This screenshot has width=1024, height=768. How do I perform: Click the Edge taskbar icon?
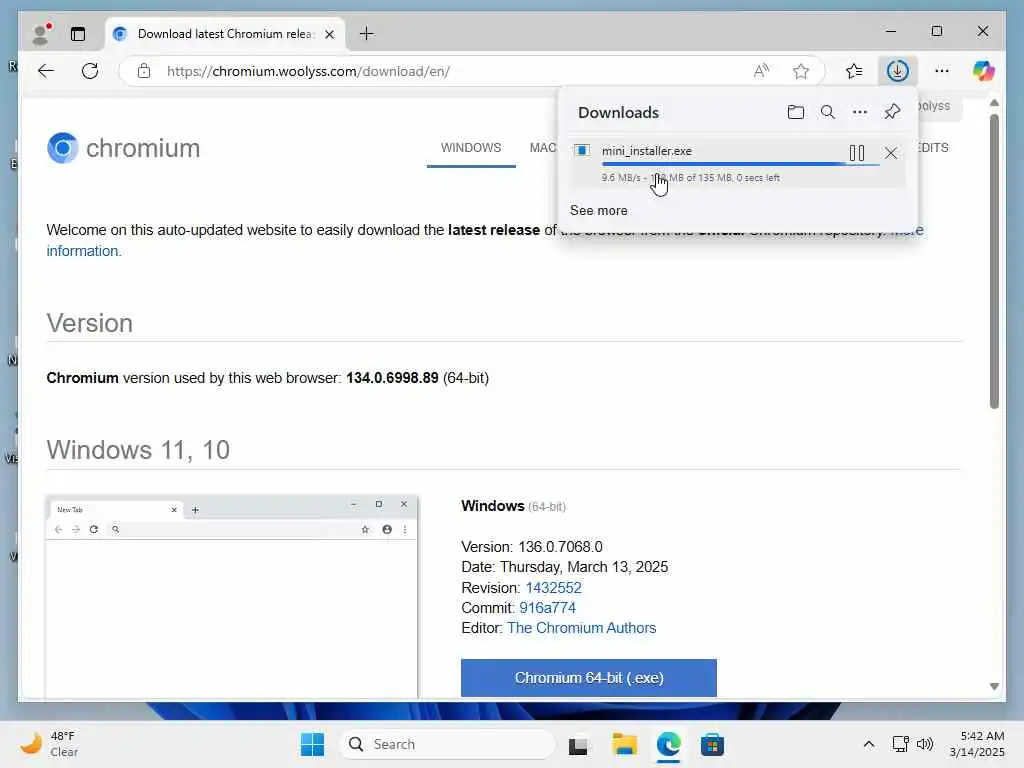[669, 744]
